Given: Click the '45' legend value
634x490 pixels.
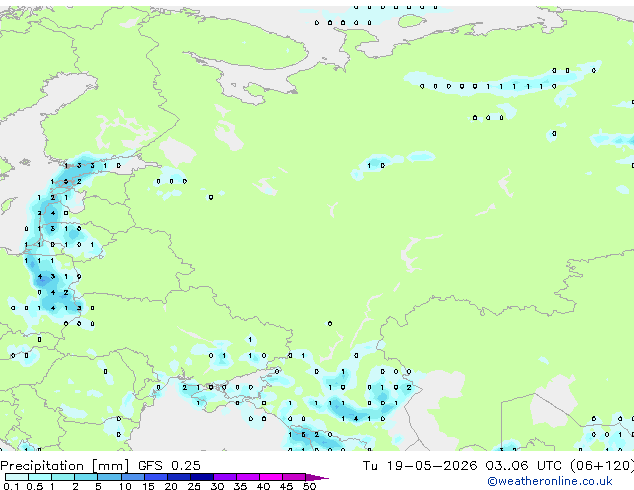Looking at the screenshot, I should (286, 486).
